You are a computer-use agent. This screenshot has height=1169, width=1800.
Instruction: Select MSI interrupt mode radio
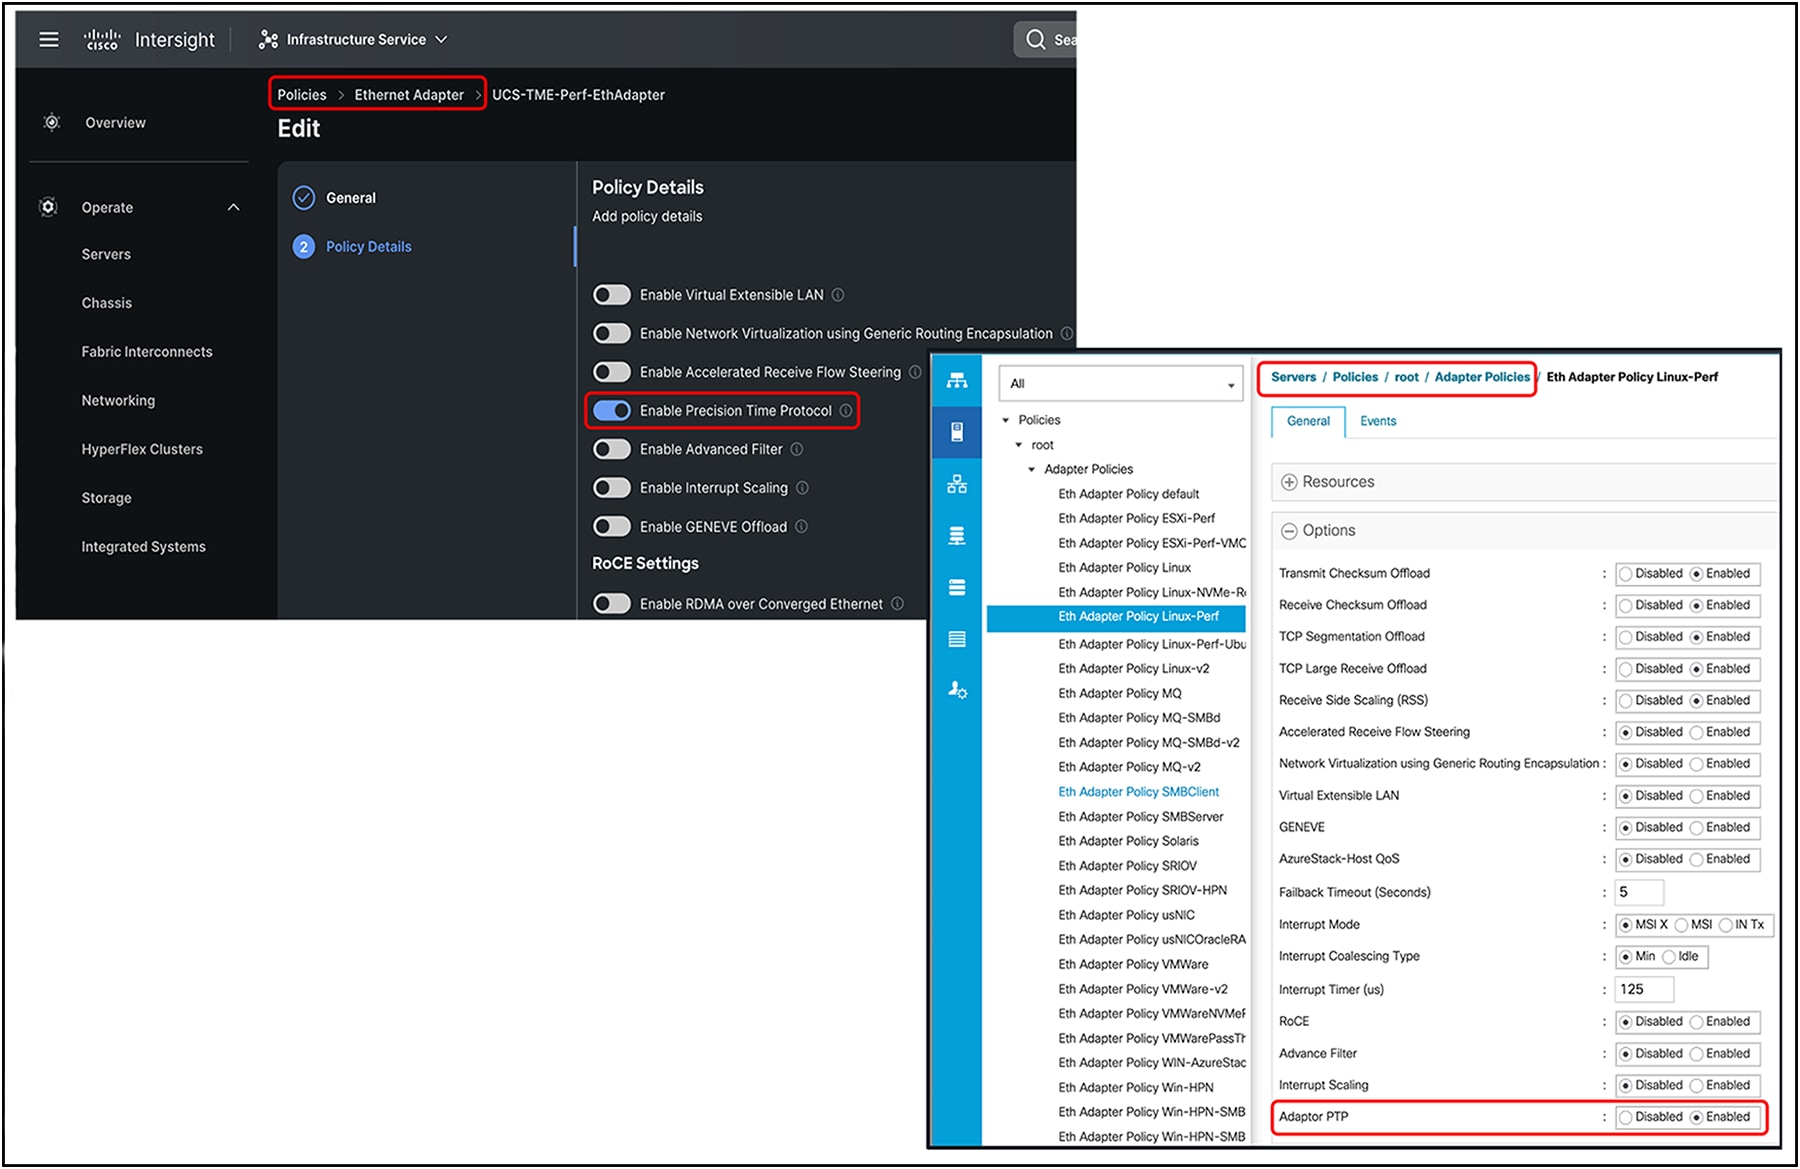1681,925
